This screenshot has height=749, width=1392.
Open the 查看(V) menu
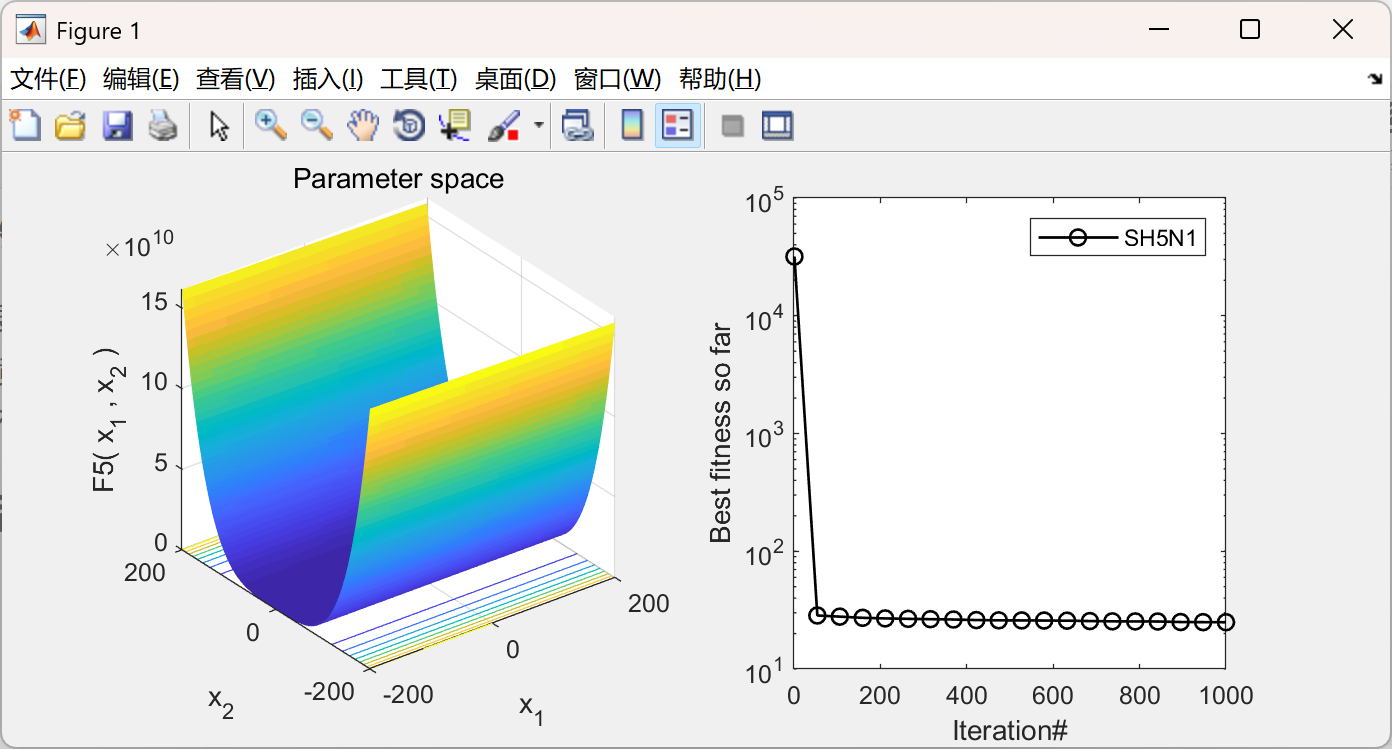235,79
